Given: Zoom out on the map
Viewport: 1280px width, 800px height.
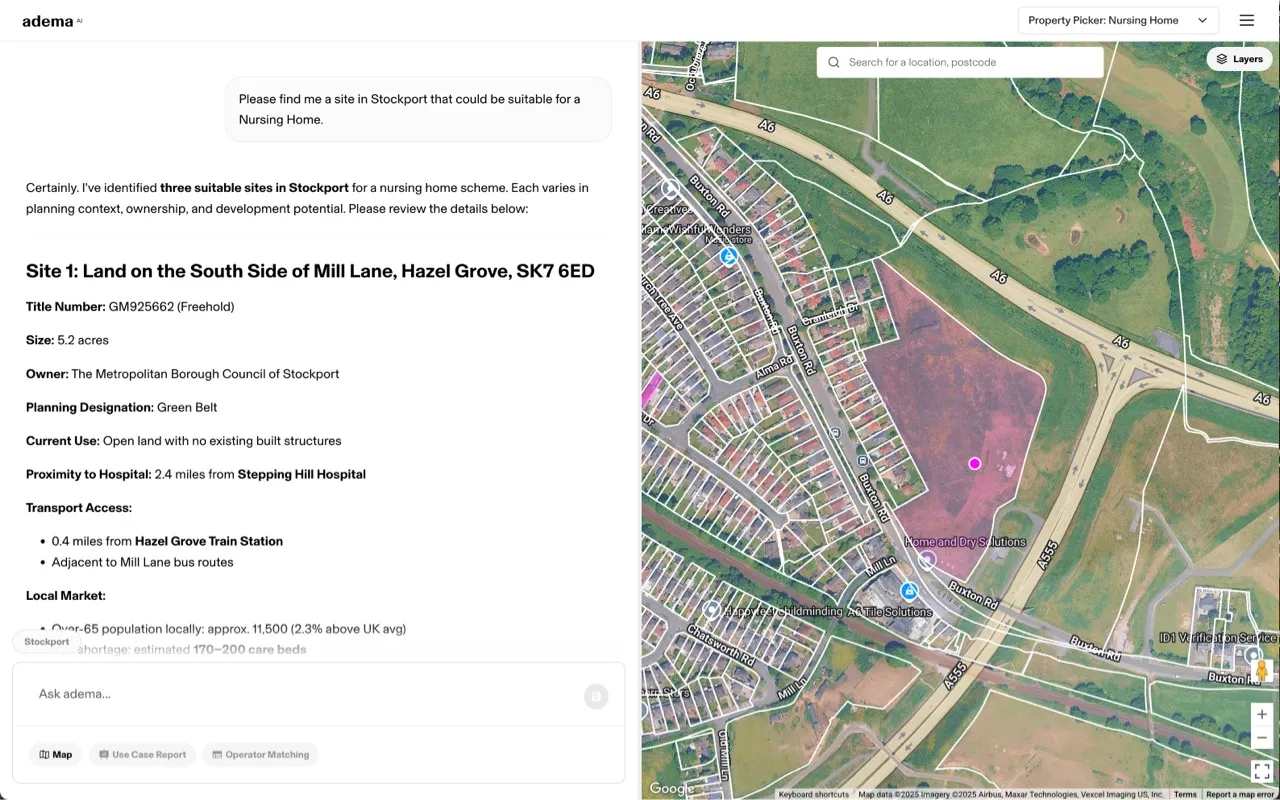Looking at the screenshot, I should [1262, 738].
